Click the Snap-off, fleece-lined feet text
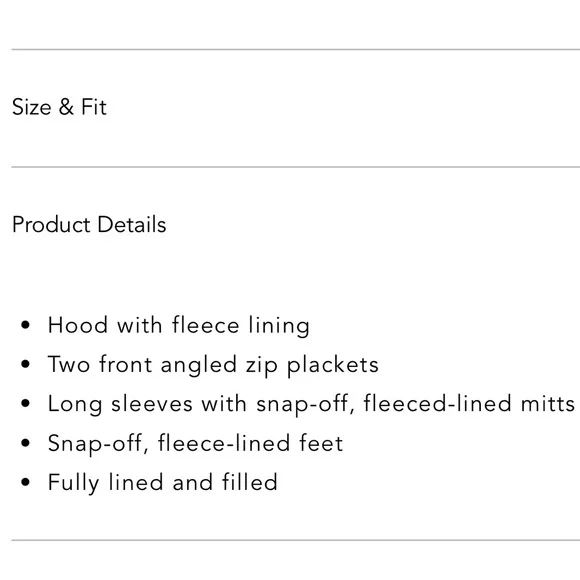Viewport: 580px width, 580px height. 196,444
